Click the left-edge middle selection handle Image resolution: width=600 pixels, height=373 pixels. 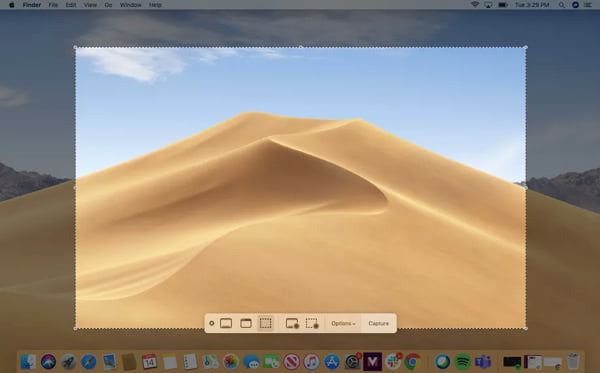(x=75, y=188)
